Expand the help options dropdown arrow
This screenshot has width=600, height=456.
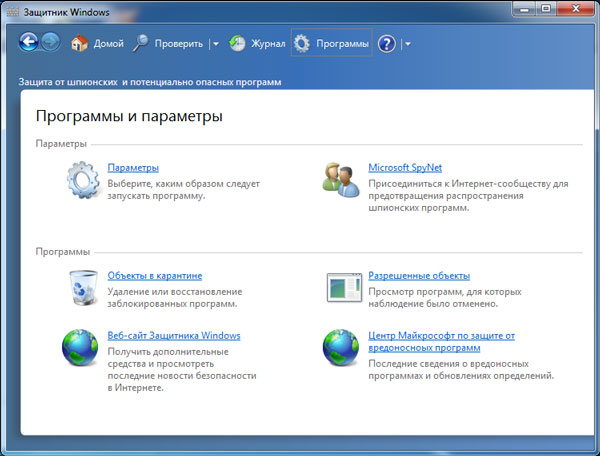coord(408,44)
